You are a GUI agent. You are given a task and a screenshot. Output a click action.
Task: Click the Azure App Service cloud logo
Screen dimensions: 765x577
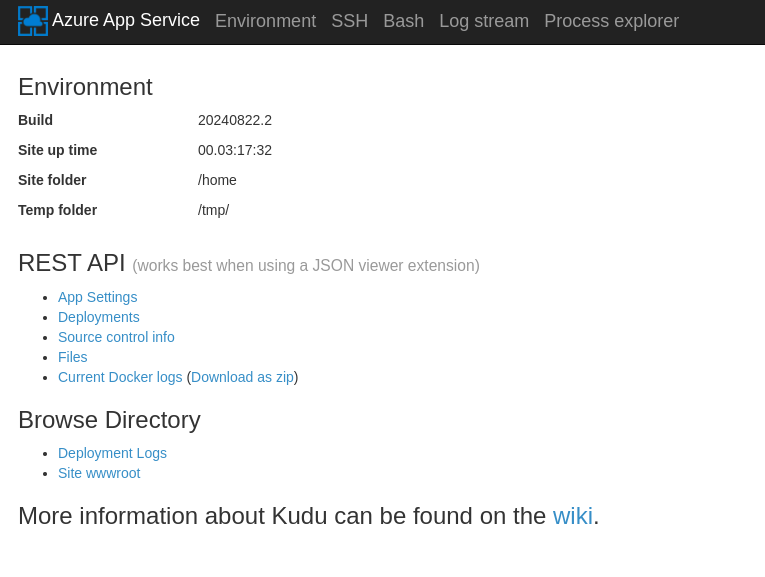pos(33,21)
